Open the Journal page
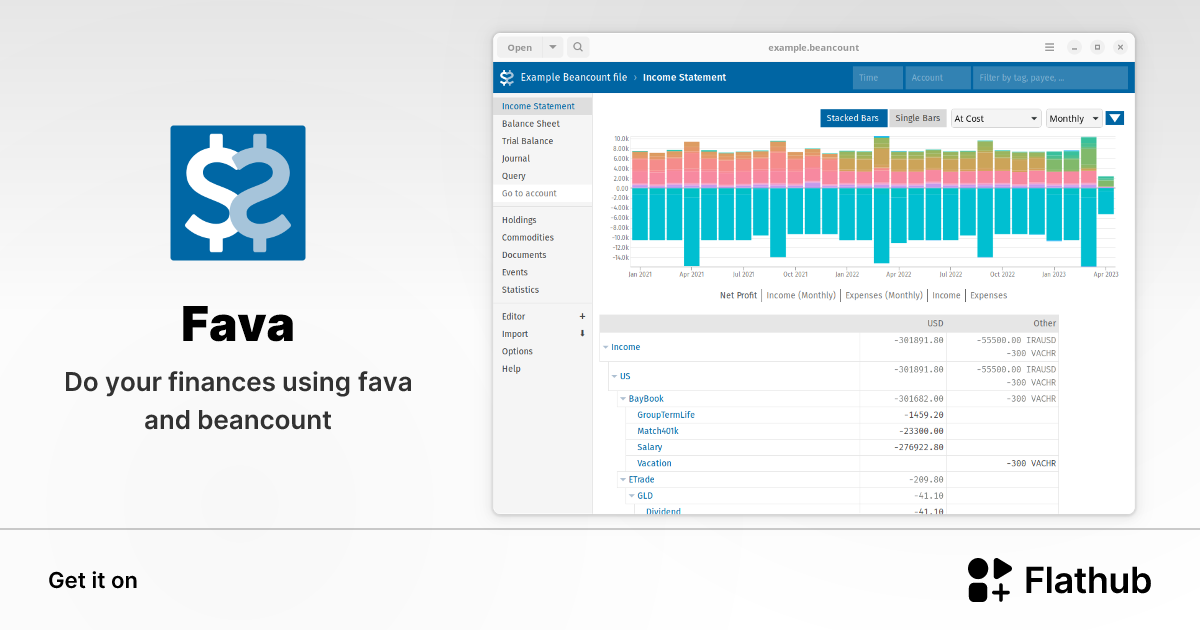This screenshot has width=1200, height=630. click(515, 158)
